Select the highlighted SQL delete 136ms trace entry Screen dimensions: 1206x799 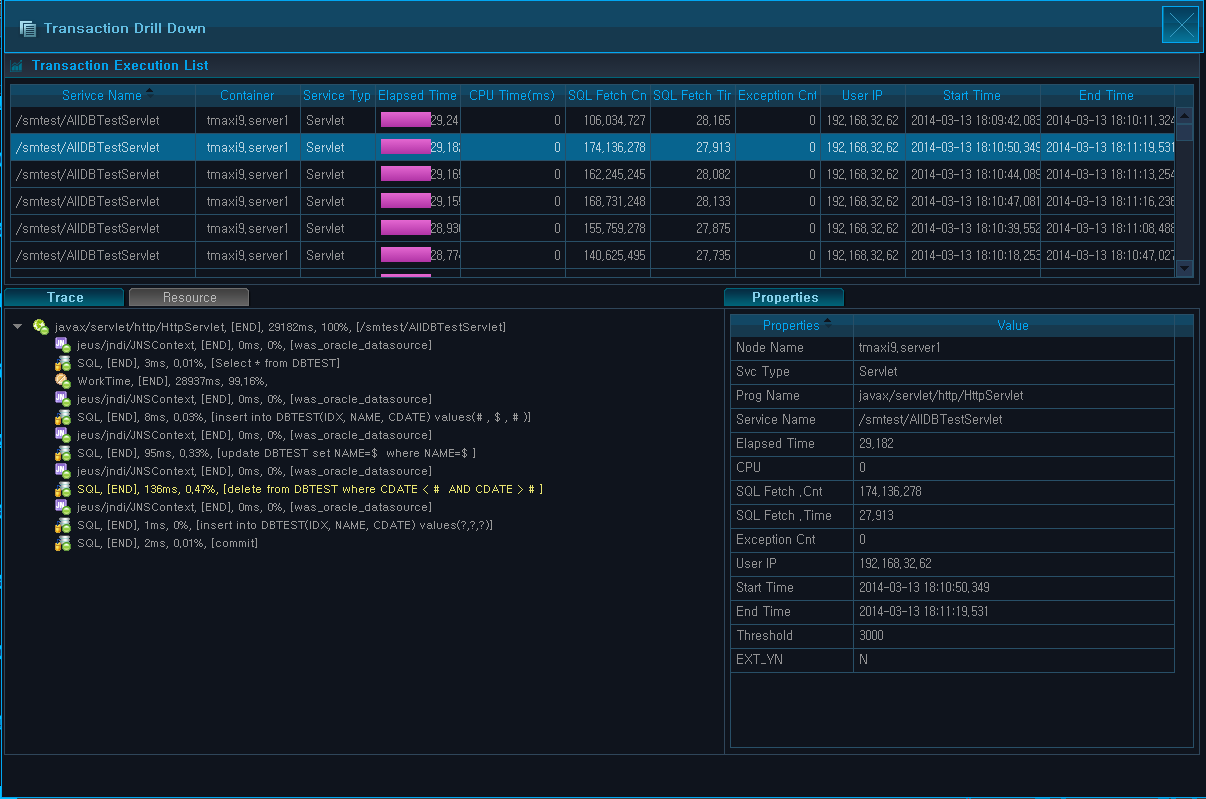click(310, 489)
